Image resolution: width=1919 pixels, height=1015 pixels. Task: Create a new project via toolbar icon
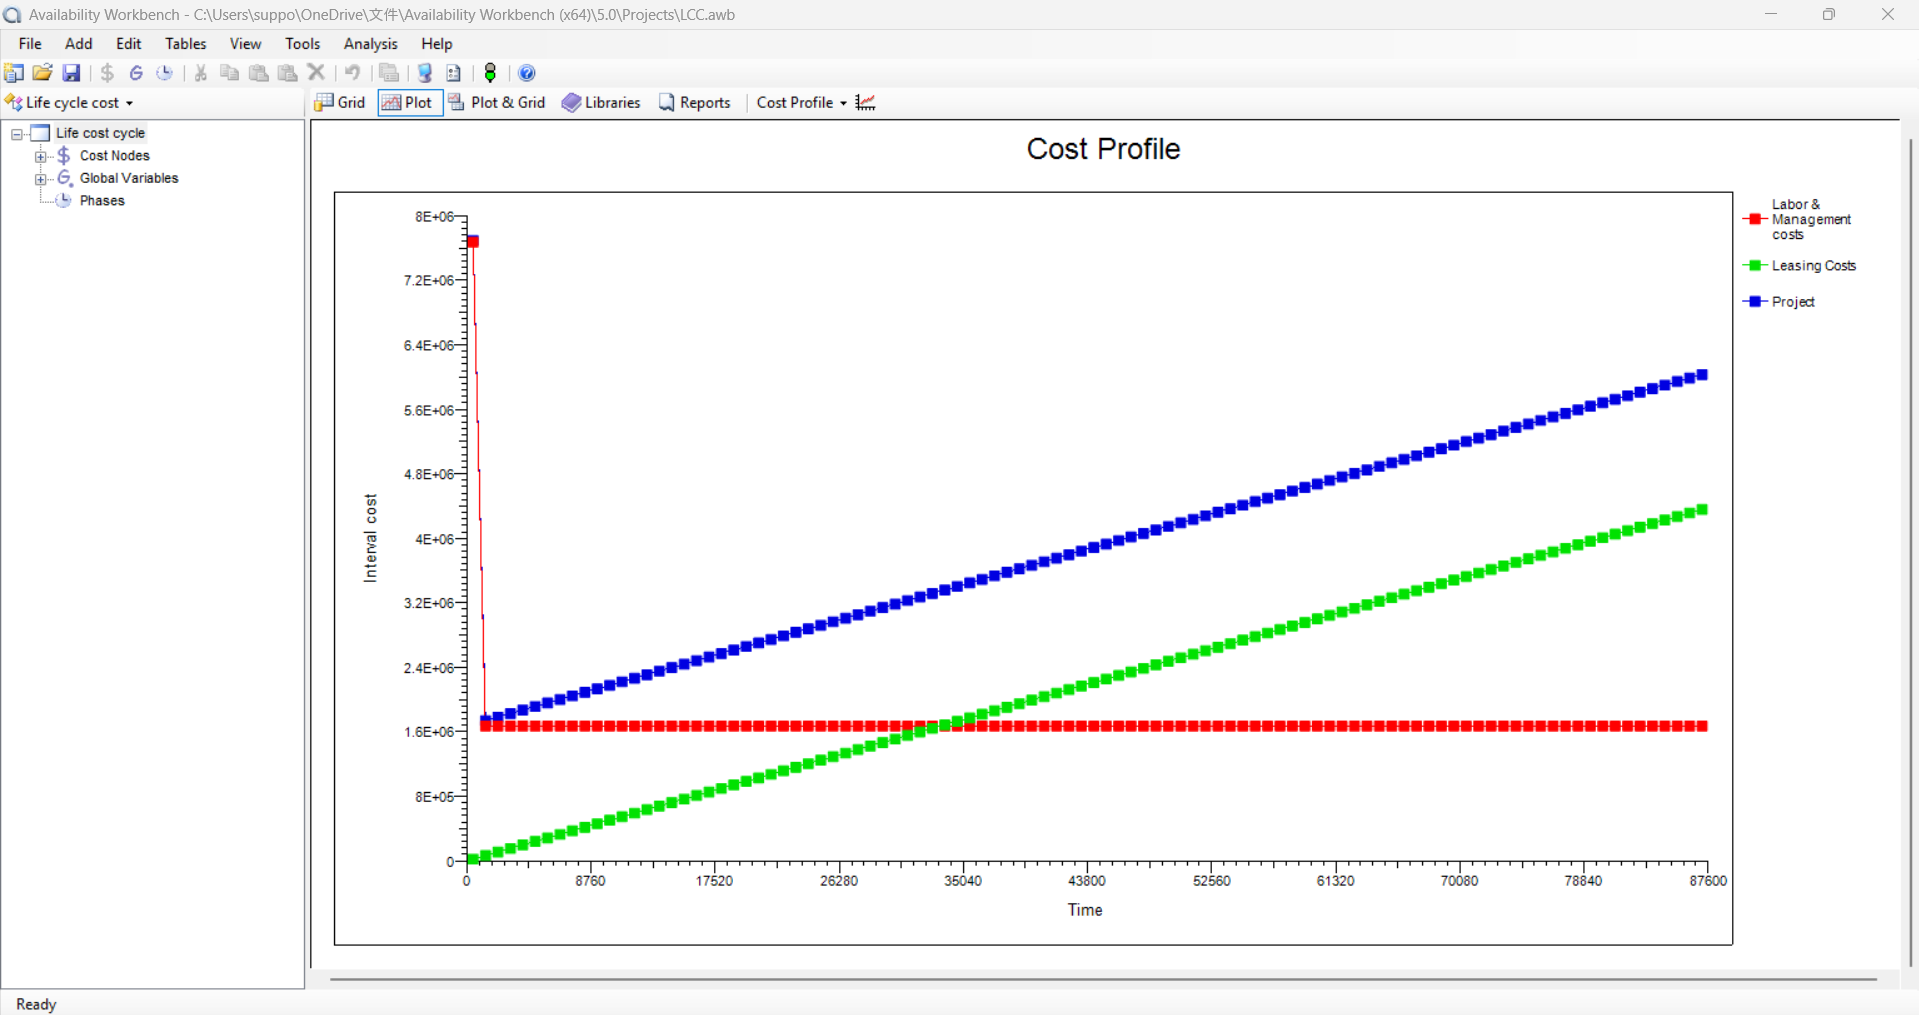[14, 73]
